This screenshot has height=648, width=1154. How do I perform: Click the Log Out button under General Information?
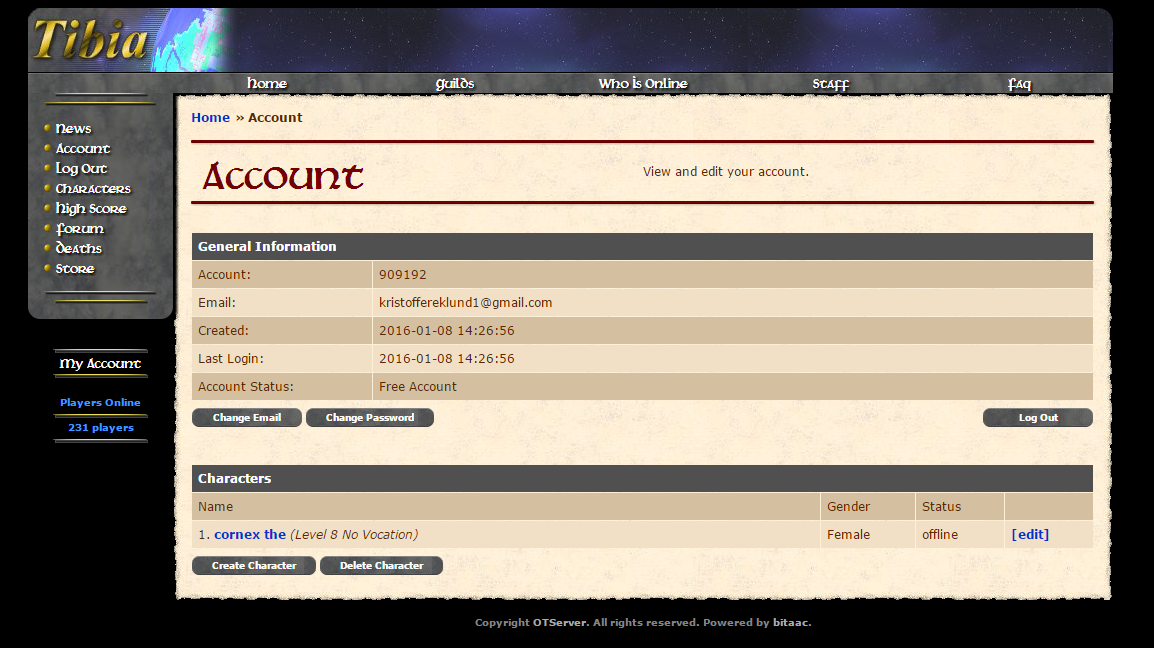tap(1038, 418)
